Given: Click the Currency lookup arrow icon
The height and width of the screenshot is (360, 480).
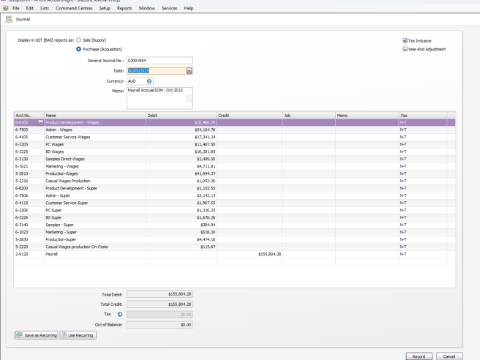Looking at the screenshot, I should (x=149, y=81).
